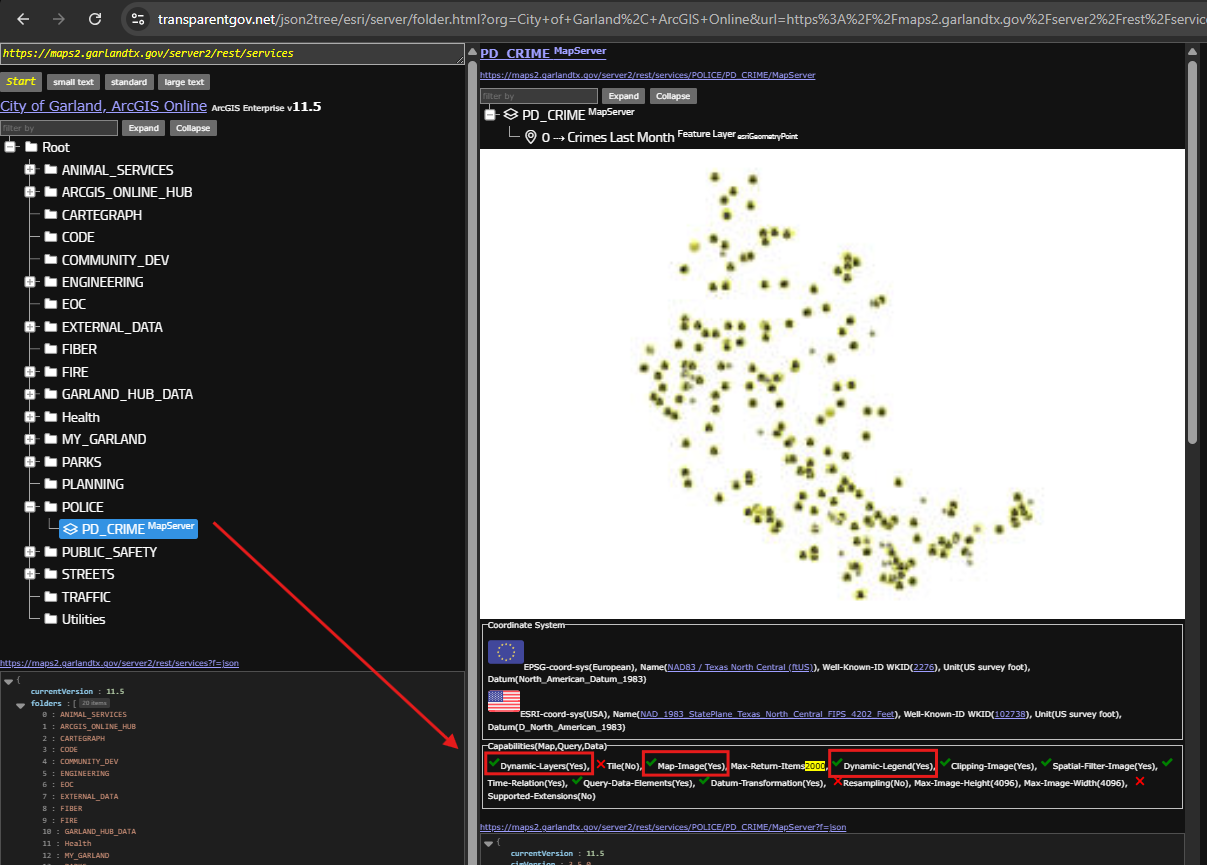Click the green check beside Query-Data-Elements(Yes)
The image size is (1207, 865).
coord(577,780)
